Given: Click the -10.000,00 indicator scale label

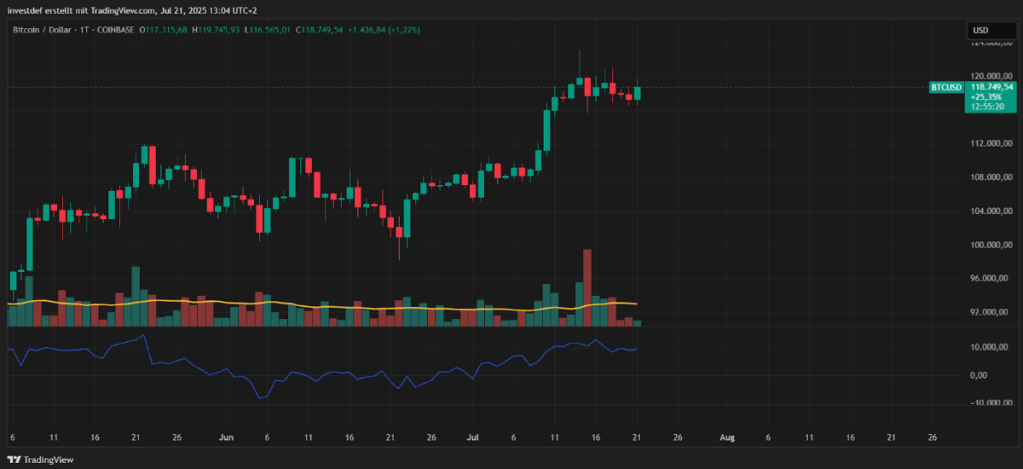Looking at the screenshot, I should 990,403.
